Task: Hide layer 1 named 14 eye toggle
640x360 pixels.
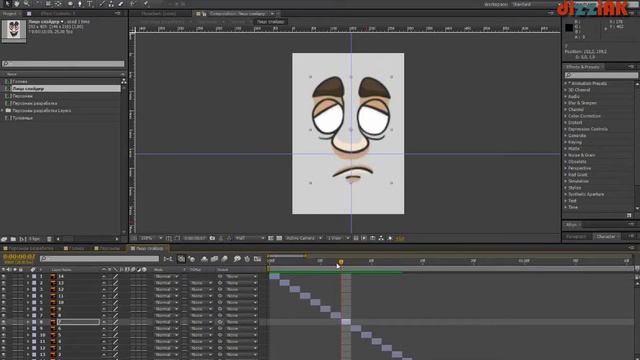Action: tap(4, 276)
